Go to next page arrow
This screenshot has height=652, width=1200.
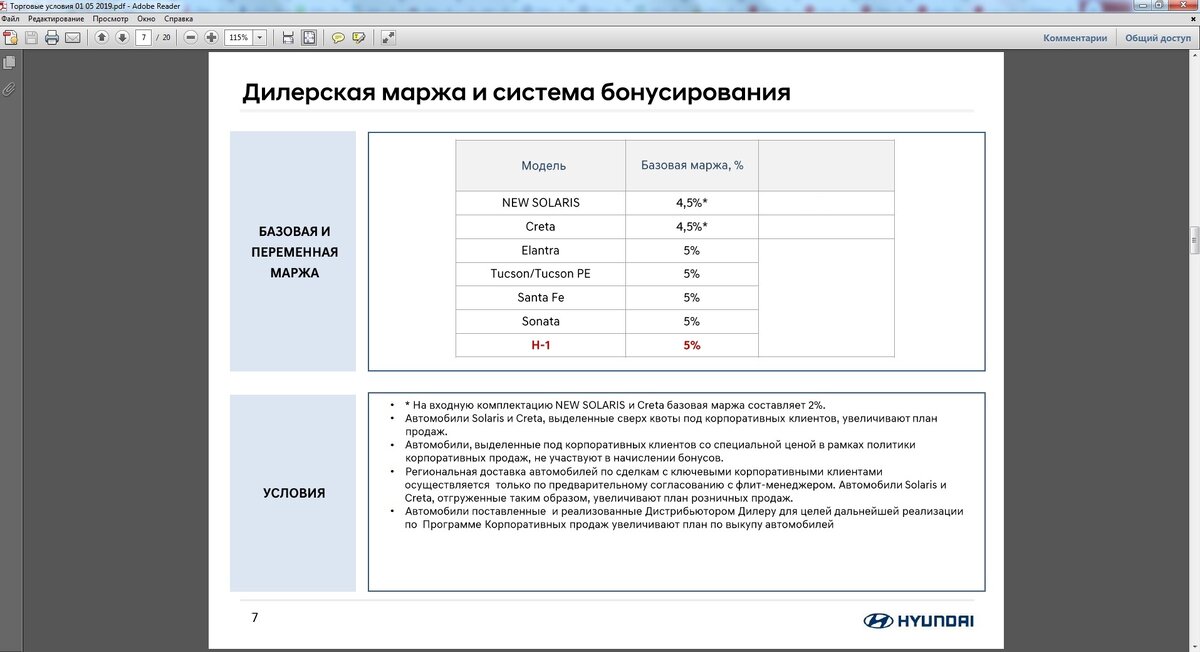pos(122,38)
